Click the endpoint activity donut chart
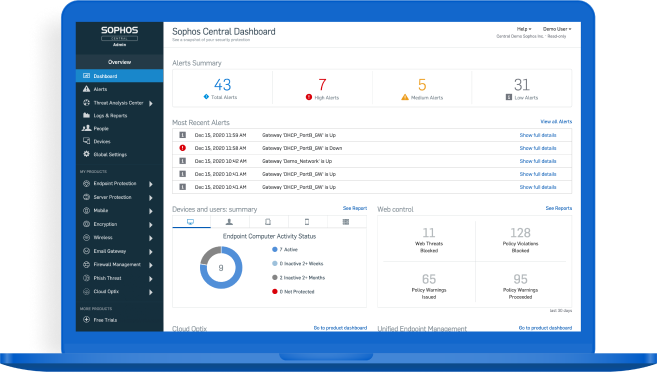 [x=221, y=267]
